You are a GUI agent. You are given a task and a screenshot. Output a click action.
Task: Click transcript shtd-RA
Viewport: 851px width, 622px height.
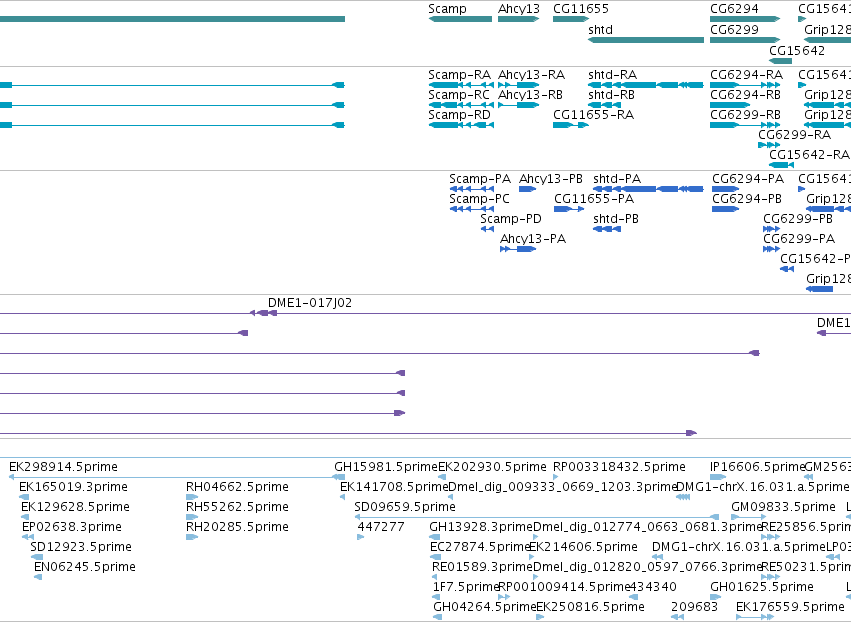click(x=646, y=85)
